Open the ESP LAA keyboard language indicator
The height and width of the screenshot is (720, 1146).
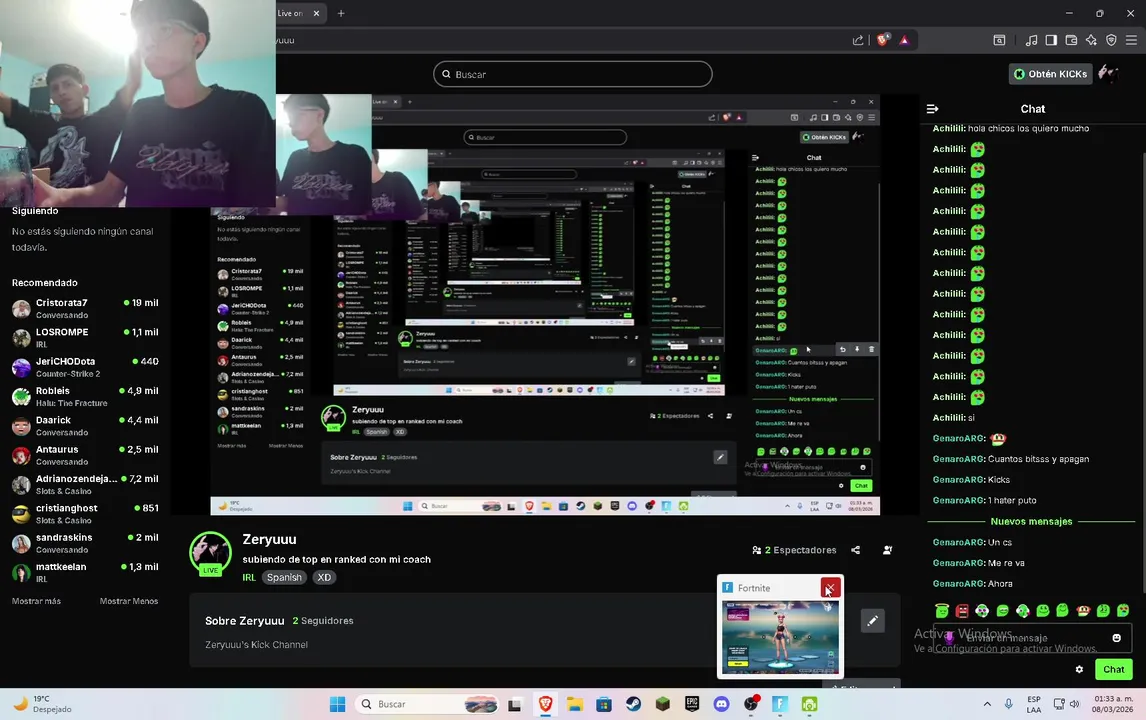pyautogui.click(x=1033, y=704)
